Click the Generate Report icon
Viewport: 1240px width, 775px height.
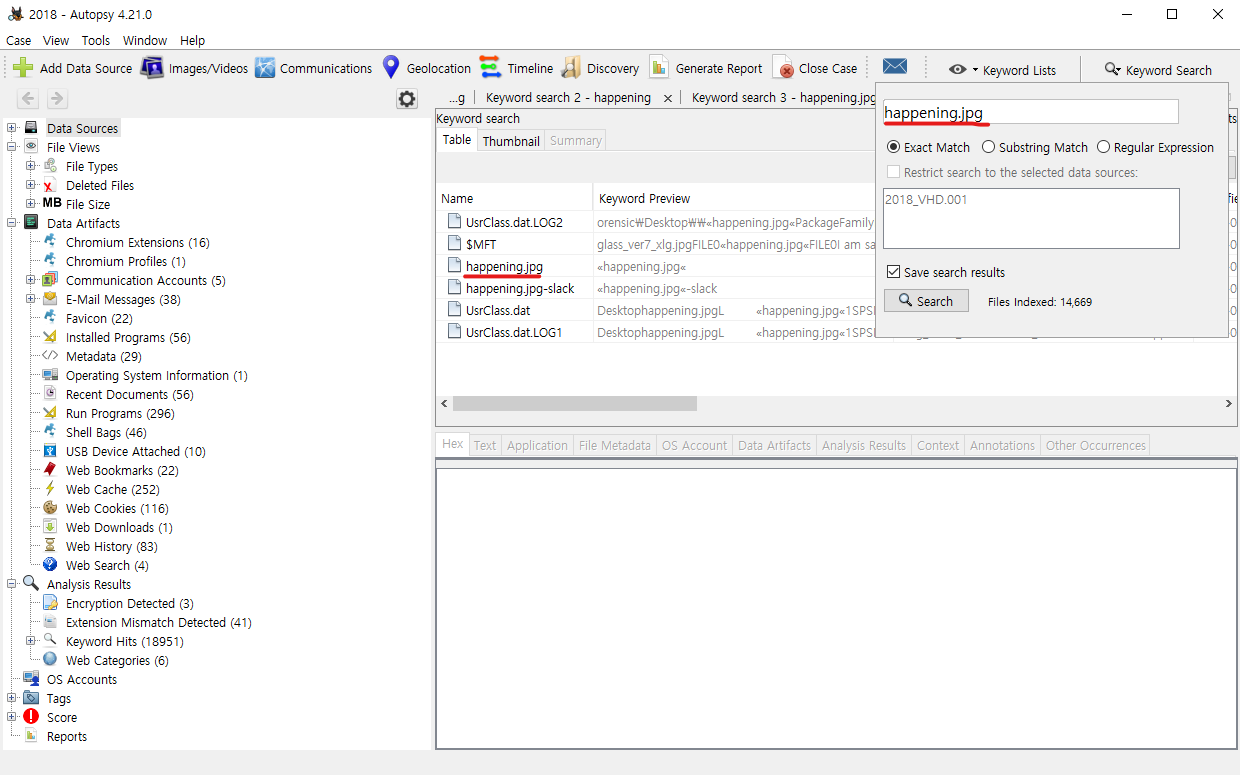(659, 68)
